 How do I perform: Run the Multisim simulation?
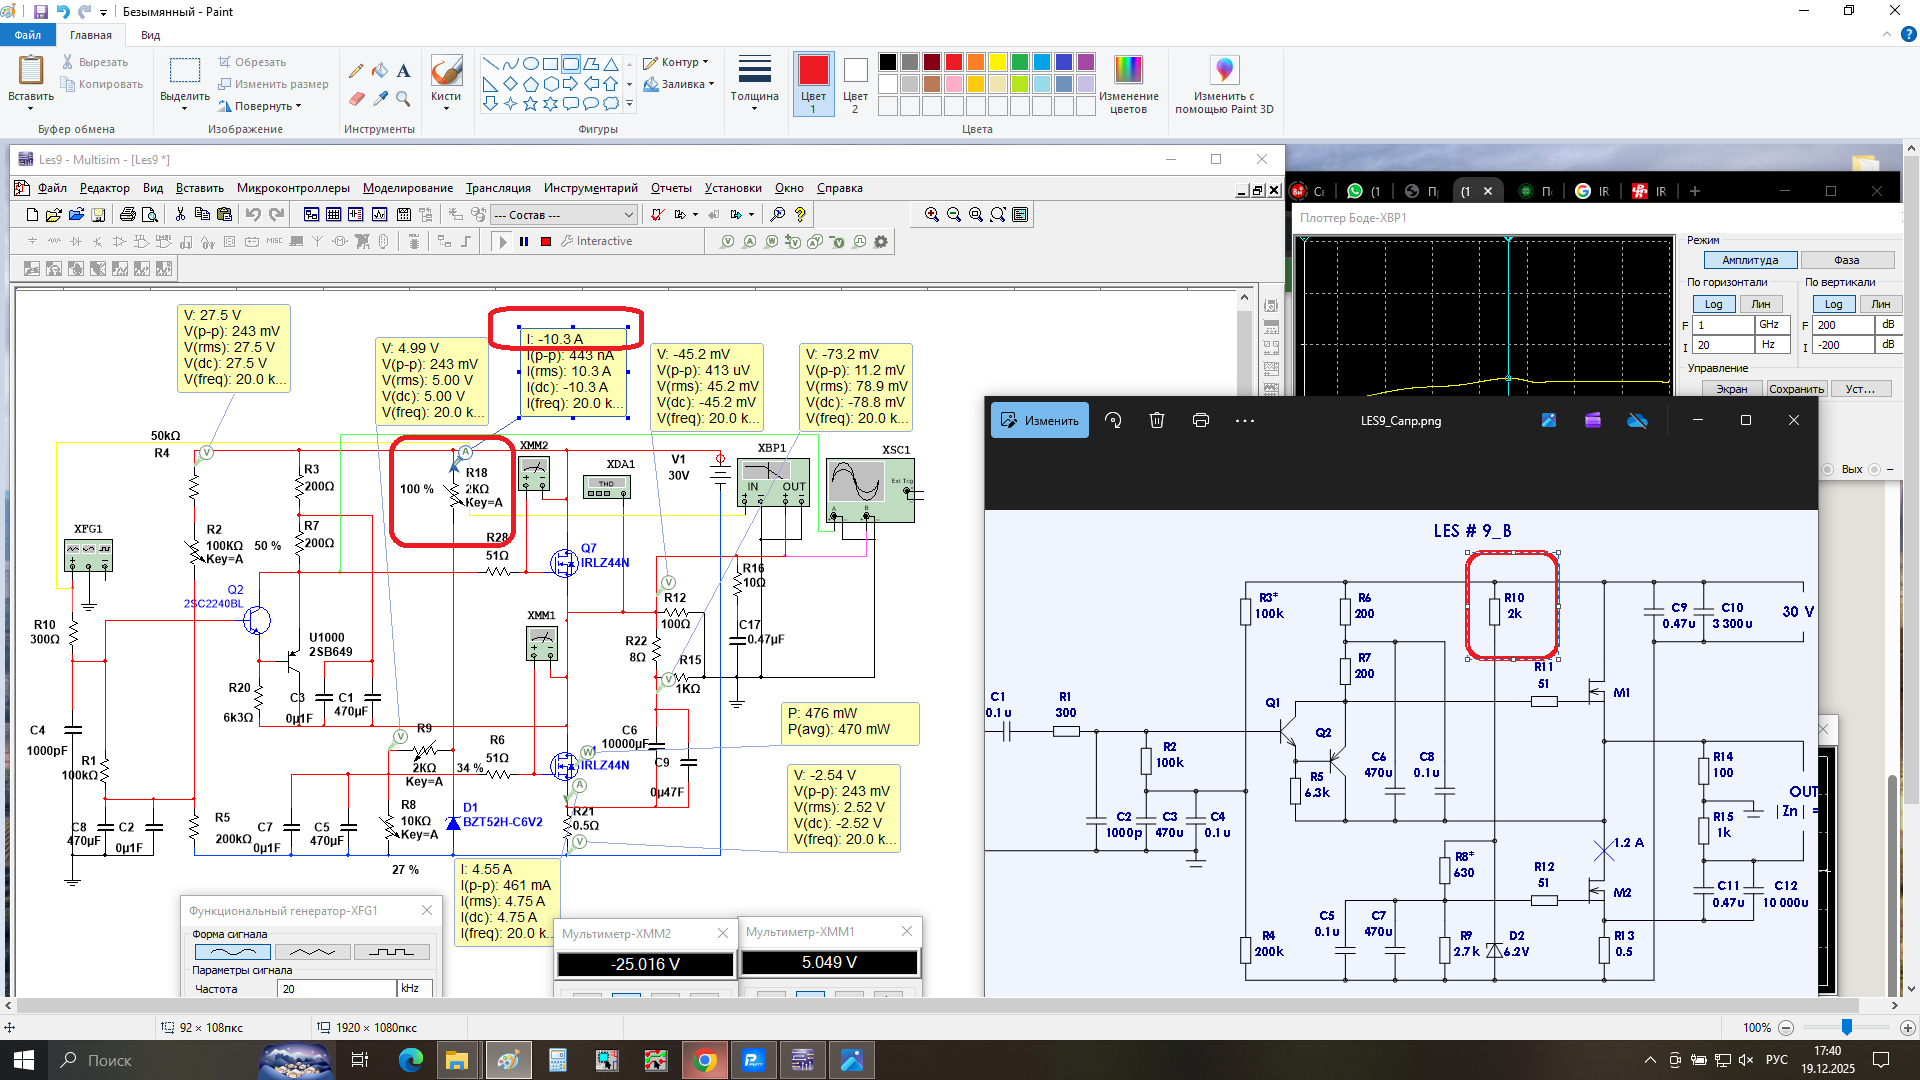[503, 241]
